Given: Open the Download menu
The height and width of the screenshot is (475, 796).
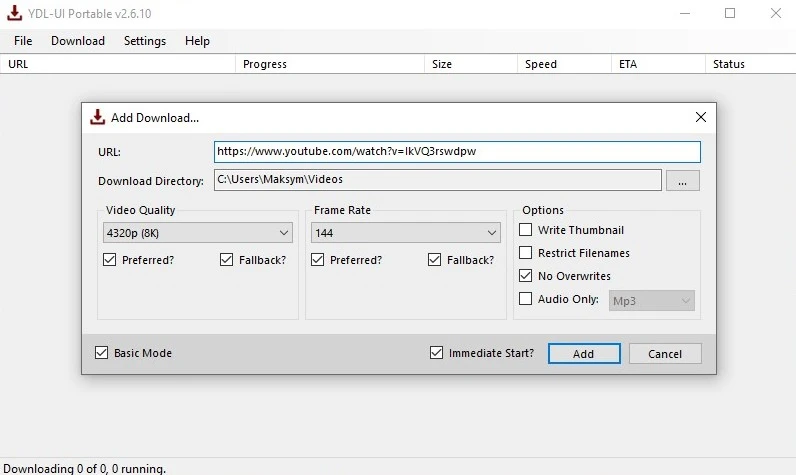Looking at the screenshot, I should coord(78,41).
